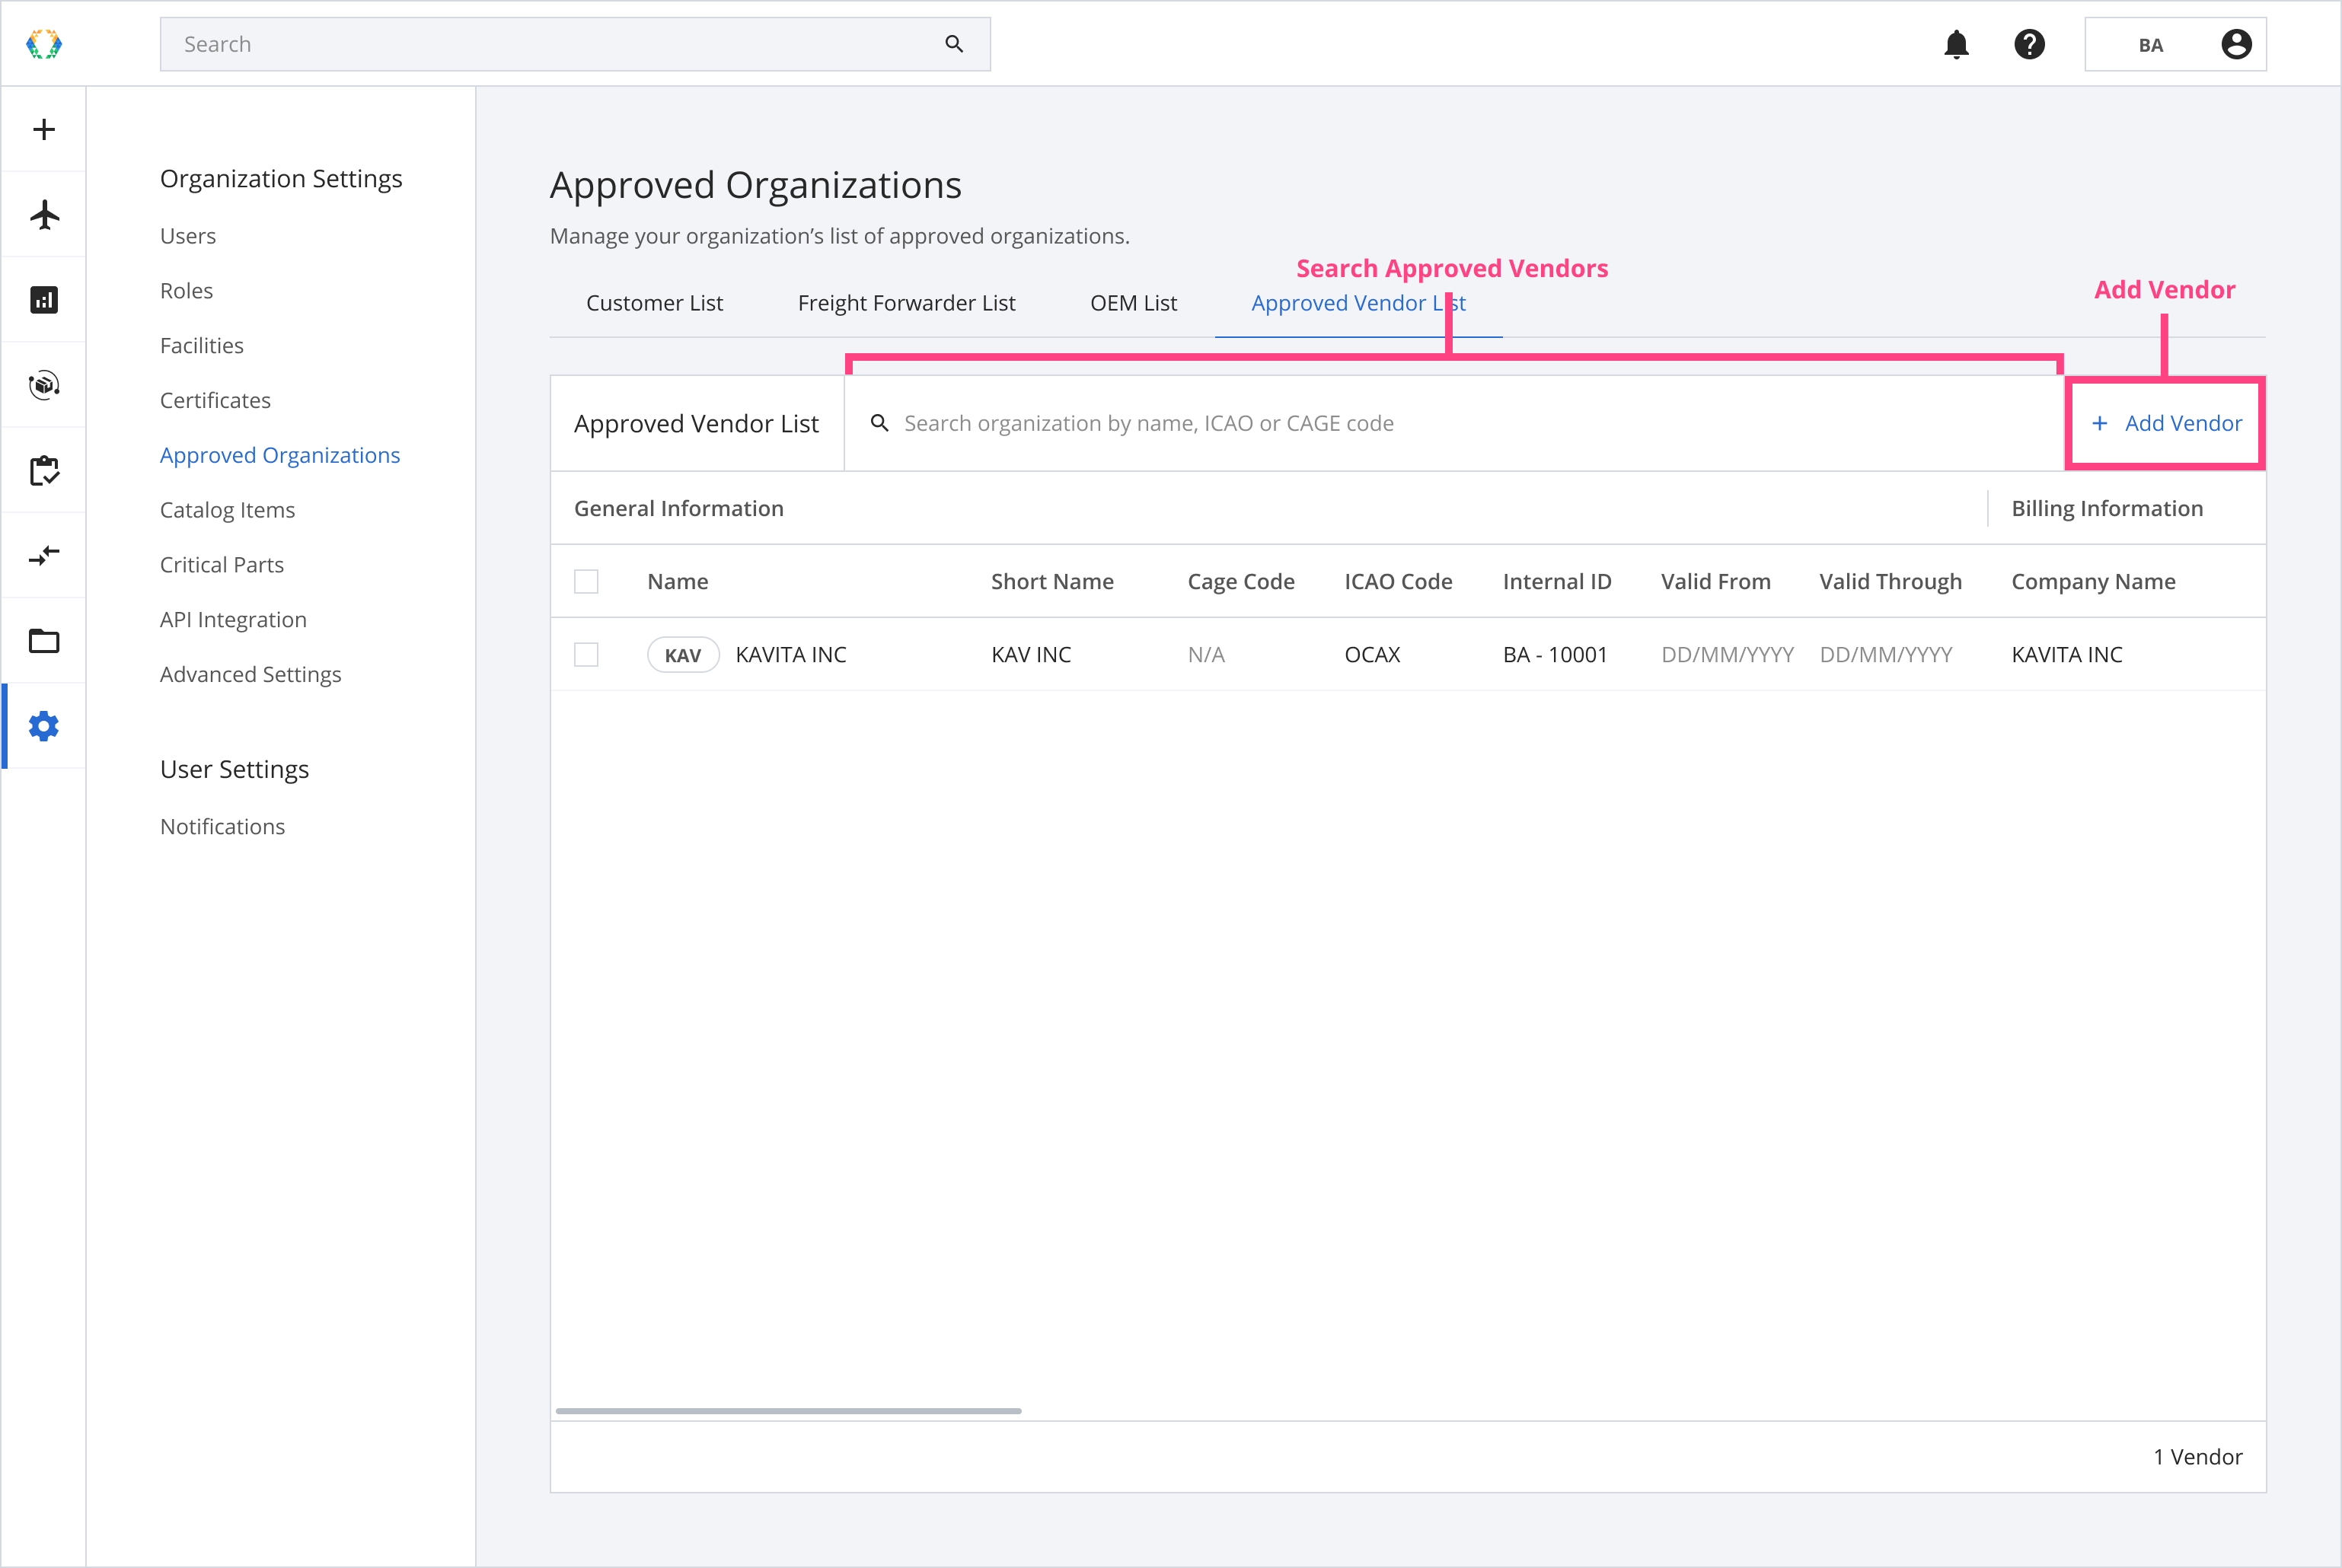The width and height of the screenshot is (2342, 1568).
Task: Toggle the select-all checkbox in table header
Action: (x=586, y=581)
